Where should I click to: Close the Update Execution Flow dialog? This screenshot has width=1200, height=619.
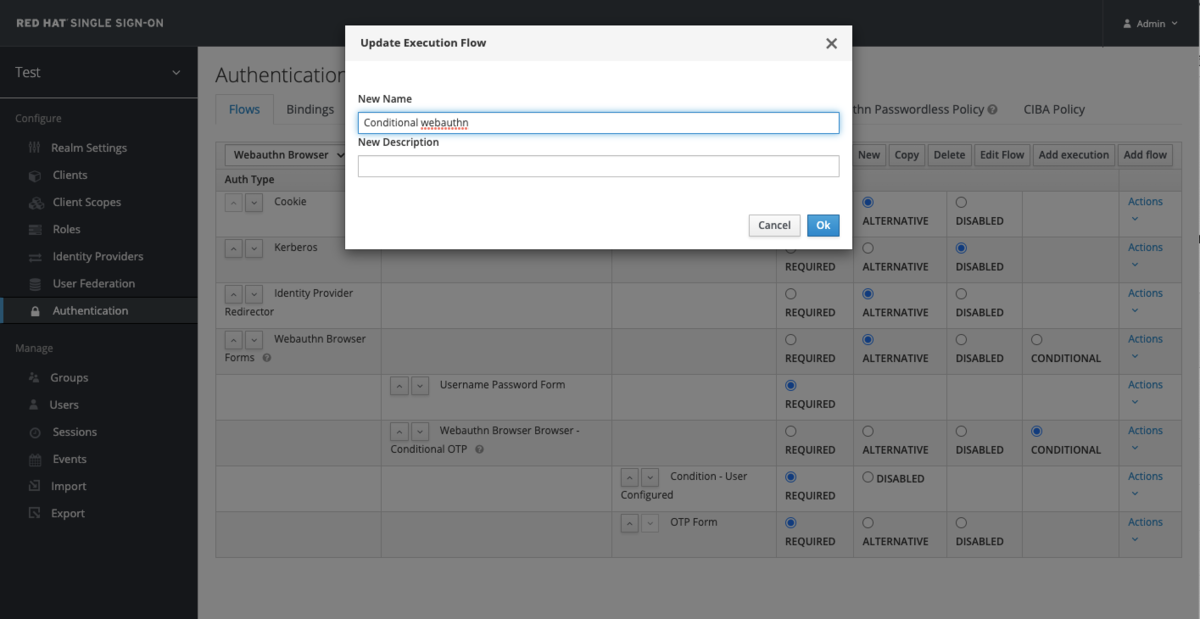coord(831,43)
